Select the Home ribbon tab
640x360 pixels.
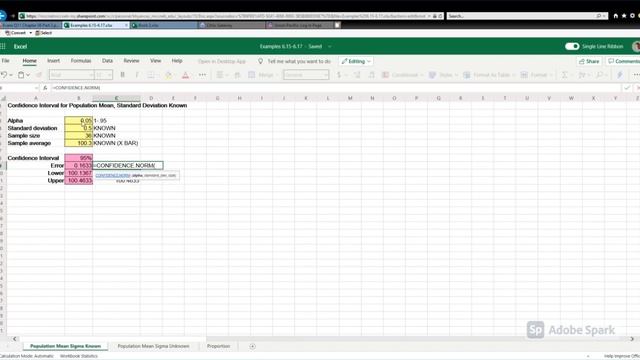[x=29, y=61]
